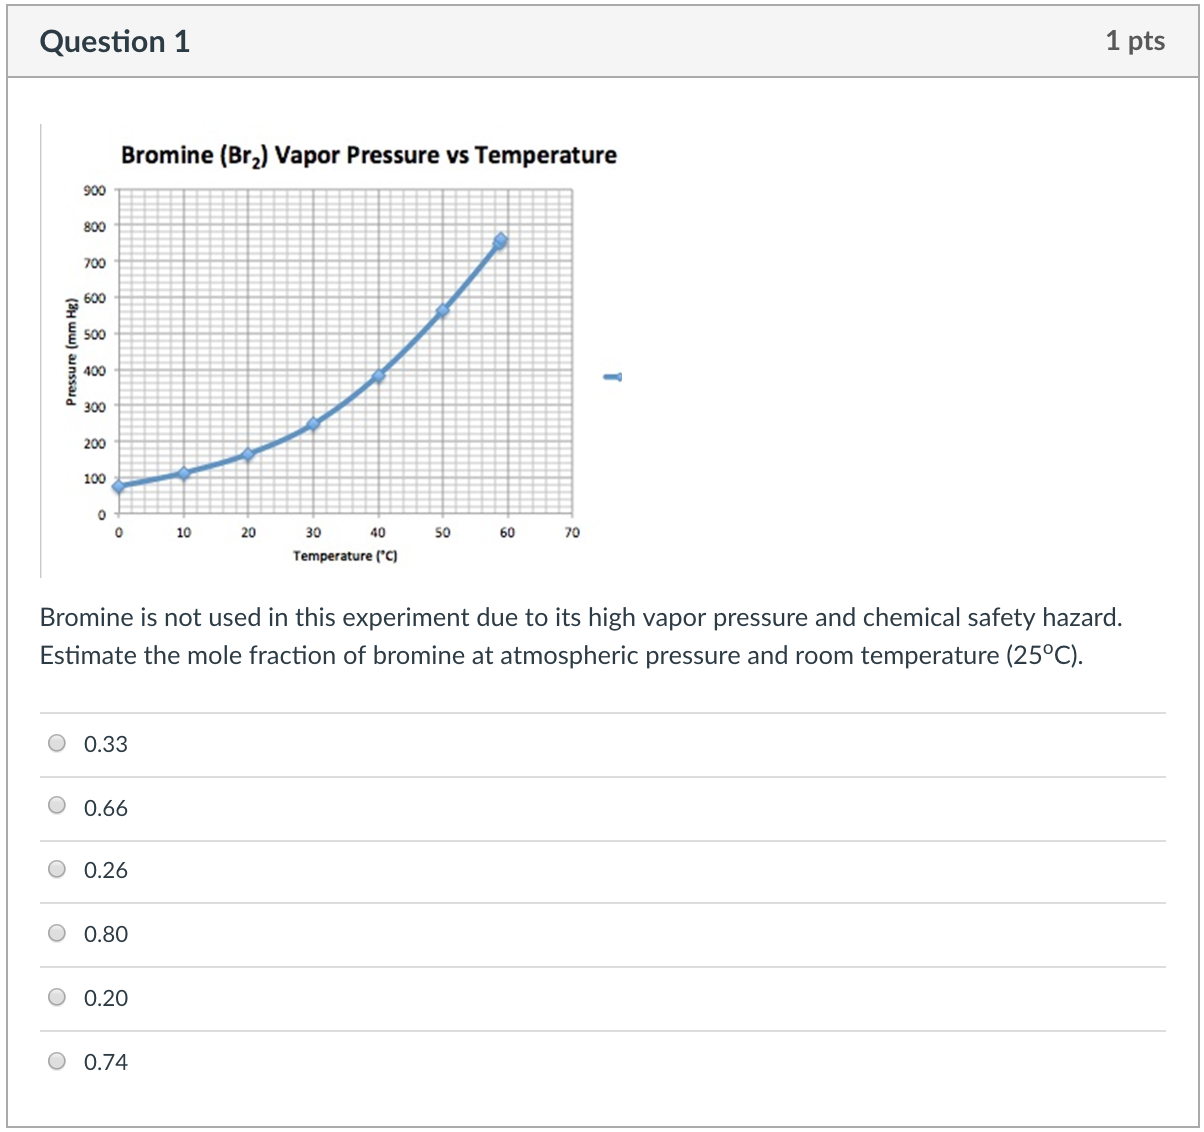This screenshot has height=1132, width=1204.
Task: Click the highest data point near 760 mm Hg
Action: 501,239
